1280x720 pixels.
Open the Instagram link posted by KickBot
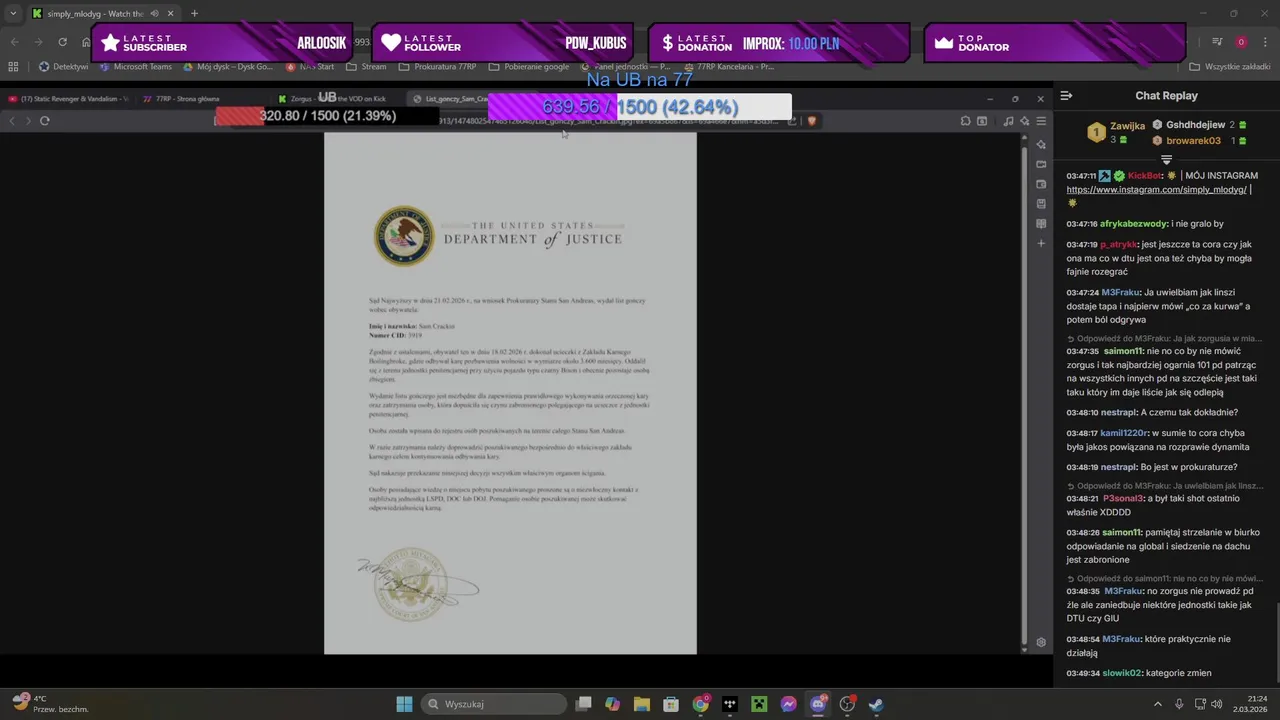tap(1156, 190)
